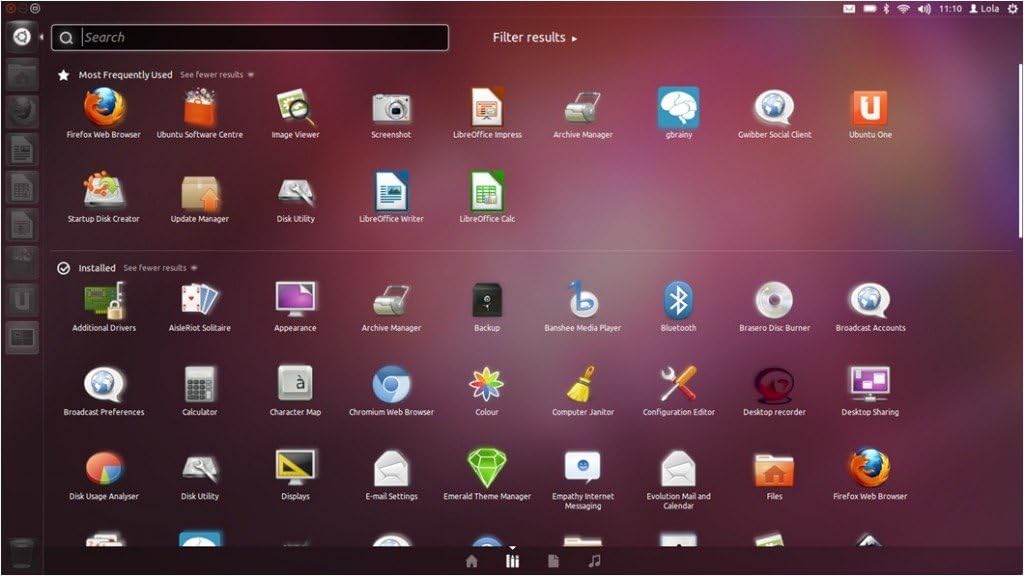Switch to the Files lens tab
The width and height of the screenshot is (1024, 576).
(x=553, y=561)
